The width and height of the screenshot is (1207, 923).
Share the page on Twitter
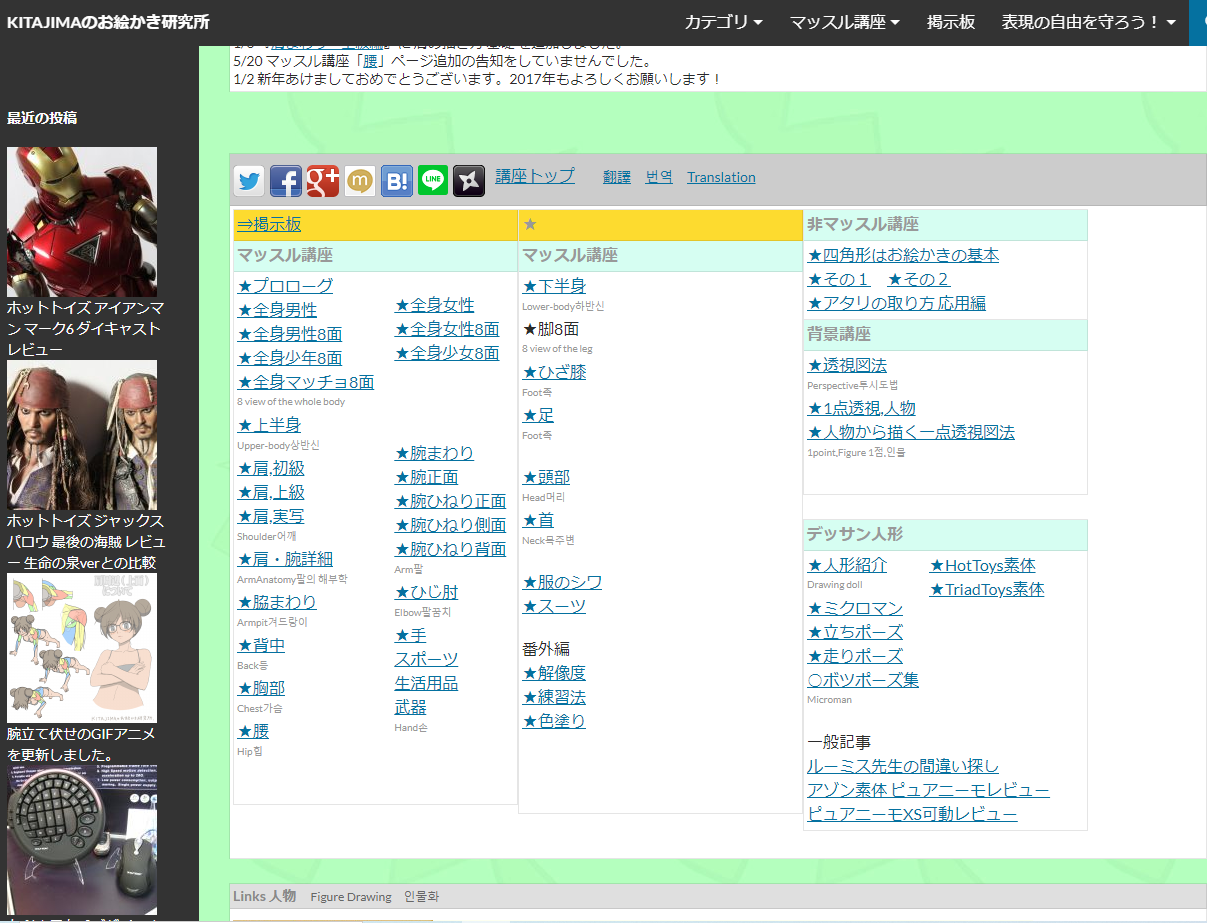point(249,180)
